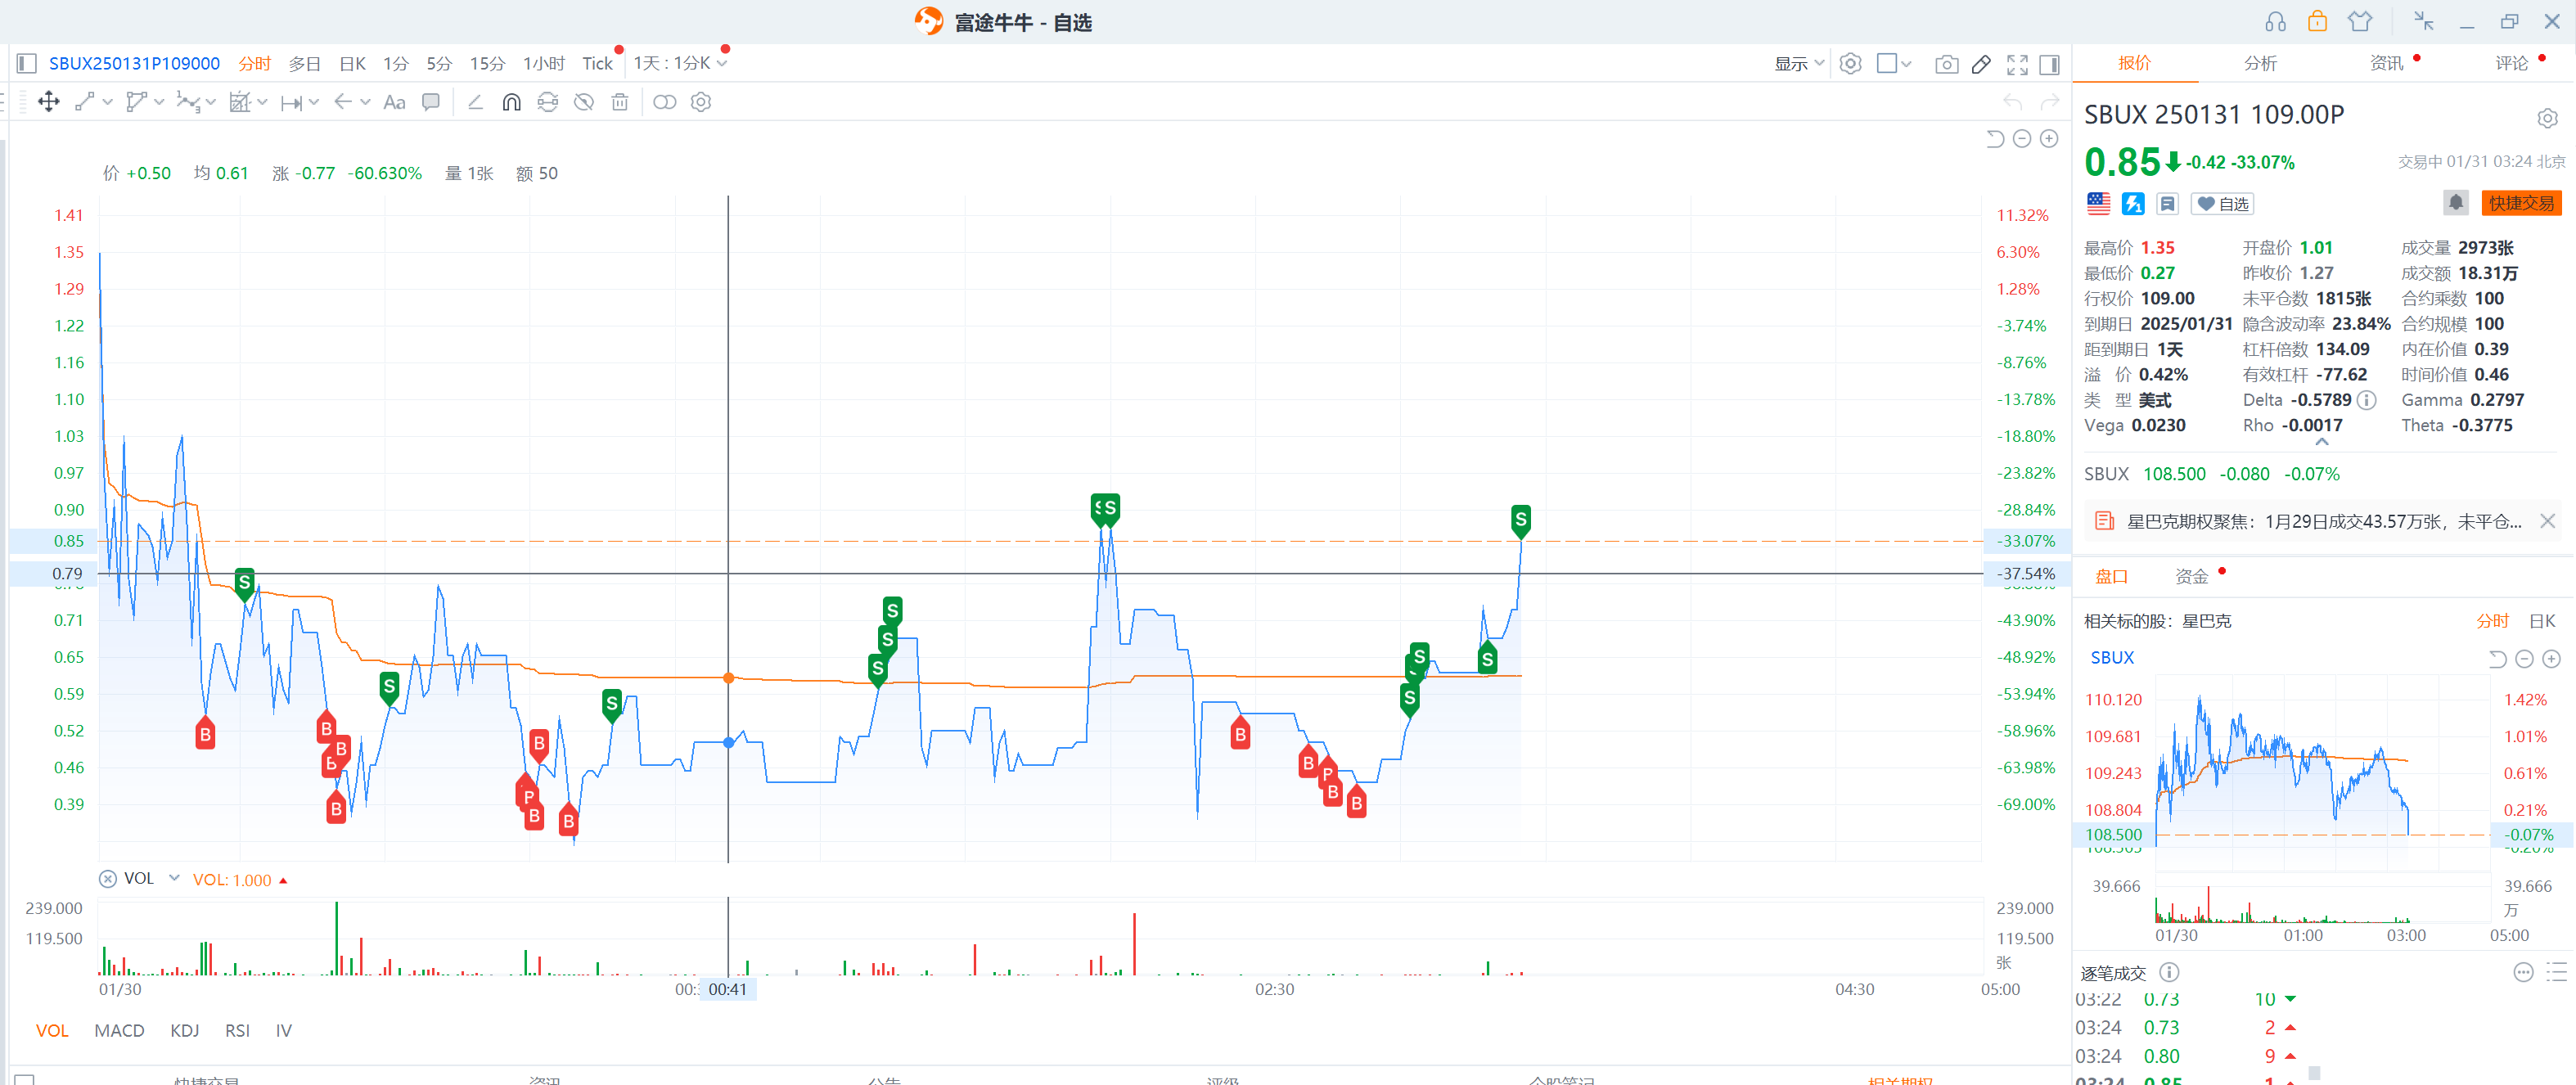Open the 分析 analysis tab

click(x=2260, y=63)
